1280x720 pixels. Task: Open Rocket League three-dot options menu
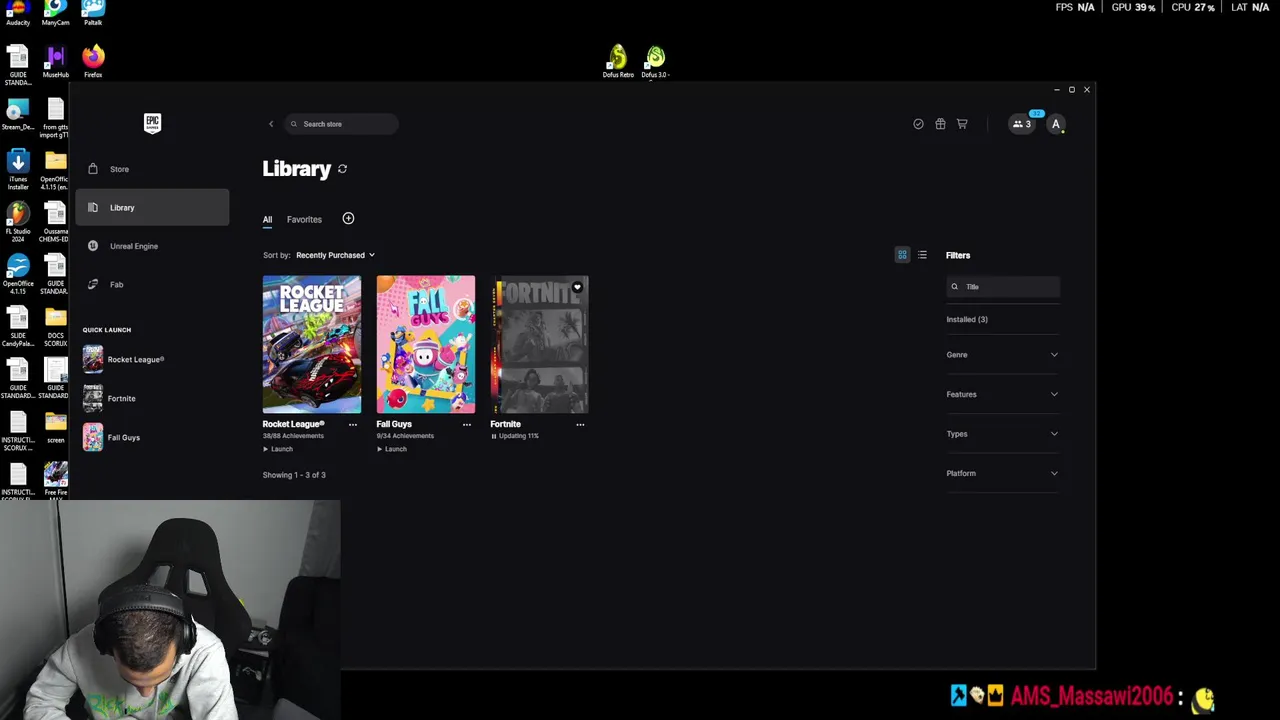click(x=352, y=424)
